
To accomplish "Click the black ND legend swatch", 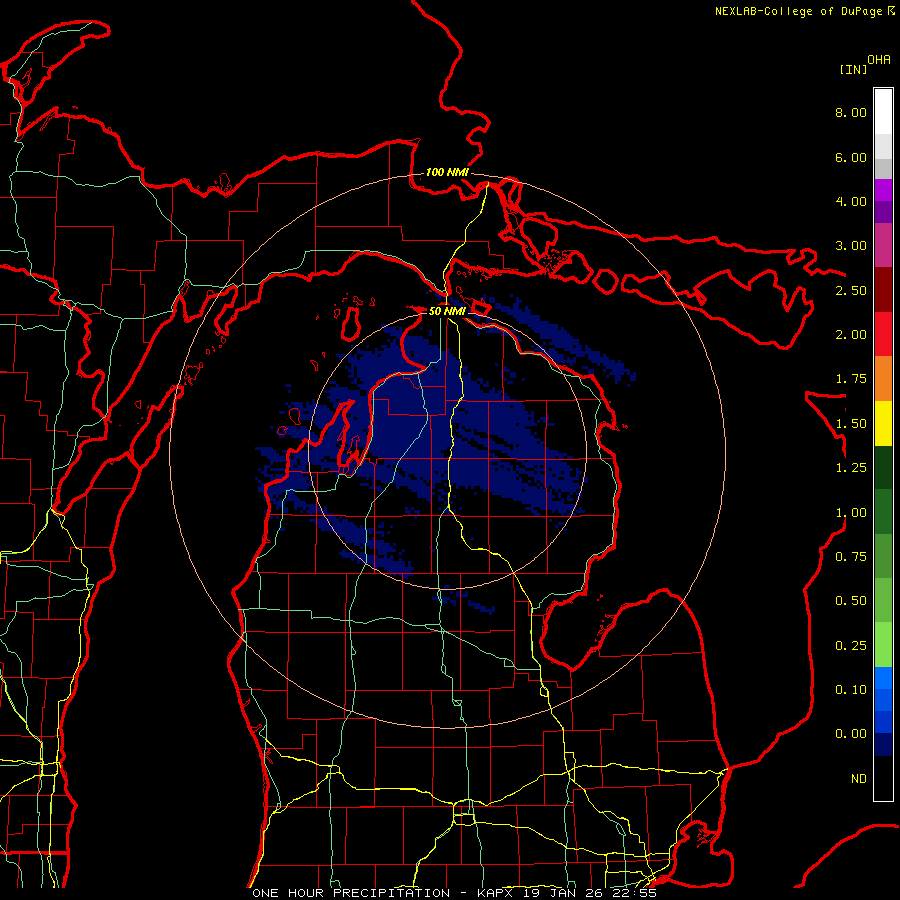I will [883, 778].
